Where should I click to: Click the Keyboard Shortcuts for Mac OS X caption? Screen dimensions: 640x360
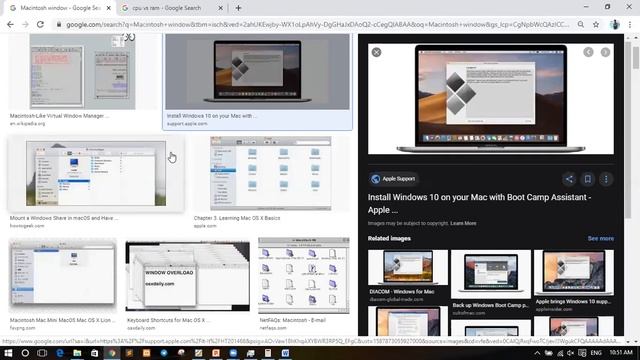(x=168, y=320)
